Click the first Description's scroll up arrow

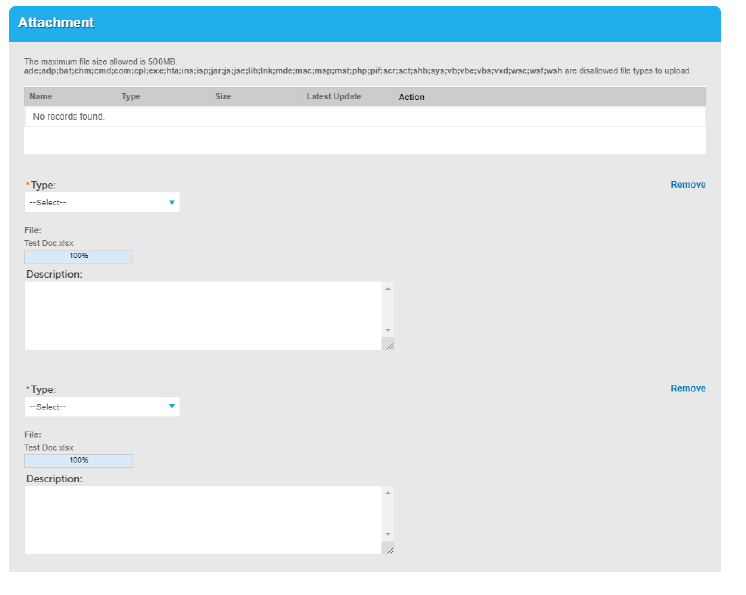(388, 289)
